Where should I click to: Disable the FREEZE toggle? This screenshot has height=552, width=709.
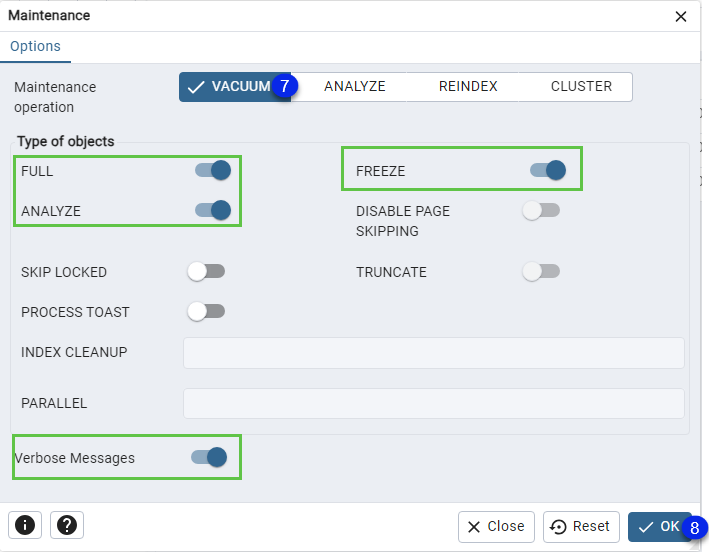point(548,170)
